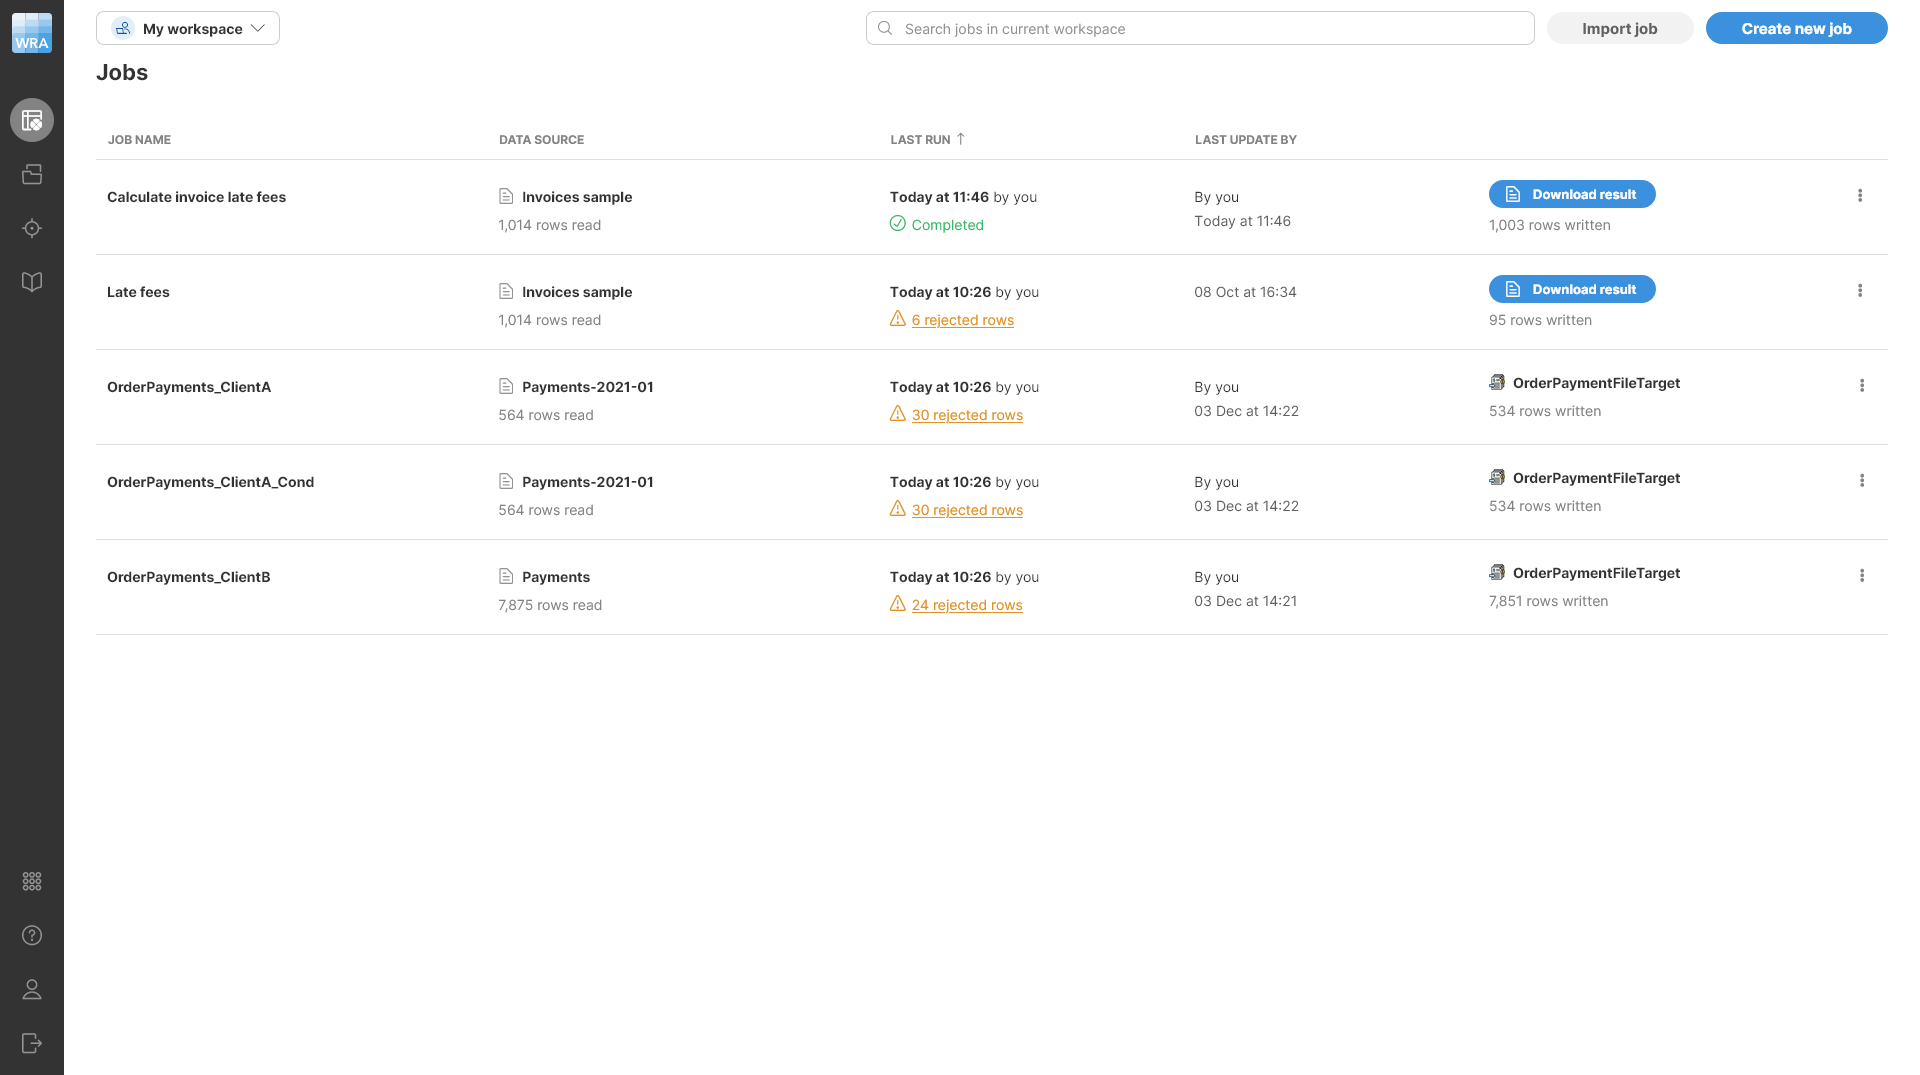Click the logout icon at sidebar bottom
This screenshot has width=1920, height=1075.
click(x=31, y=1043)
